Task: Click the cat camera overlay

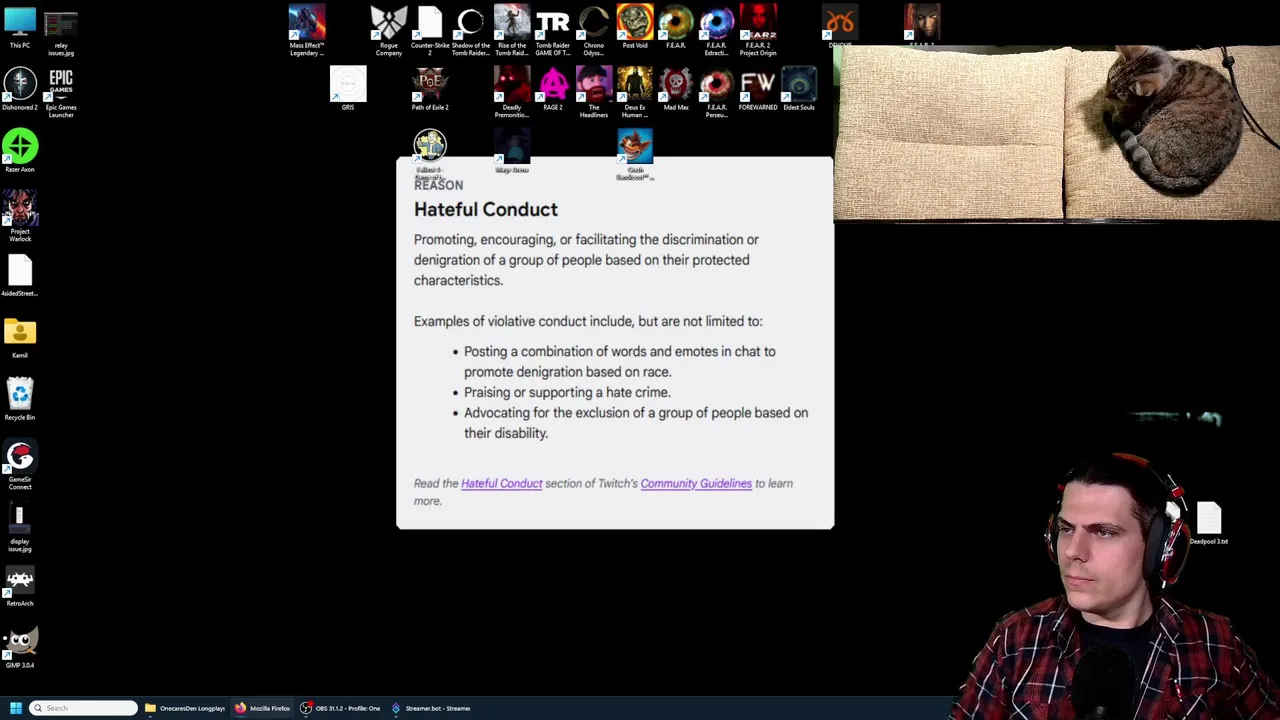Action: [1056, 132]
